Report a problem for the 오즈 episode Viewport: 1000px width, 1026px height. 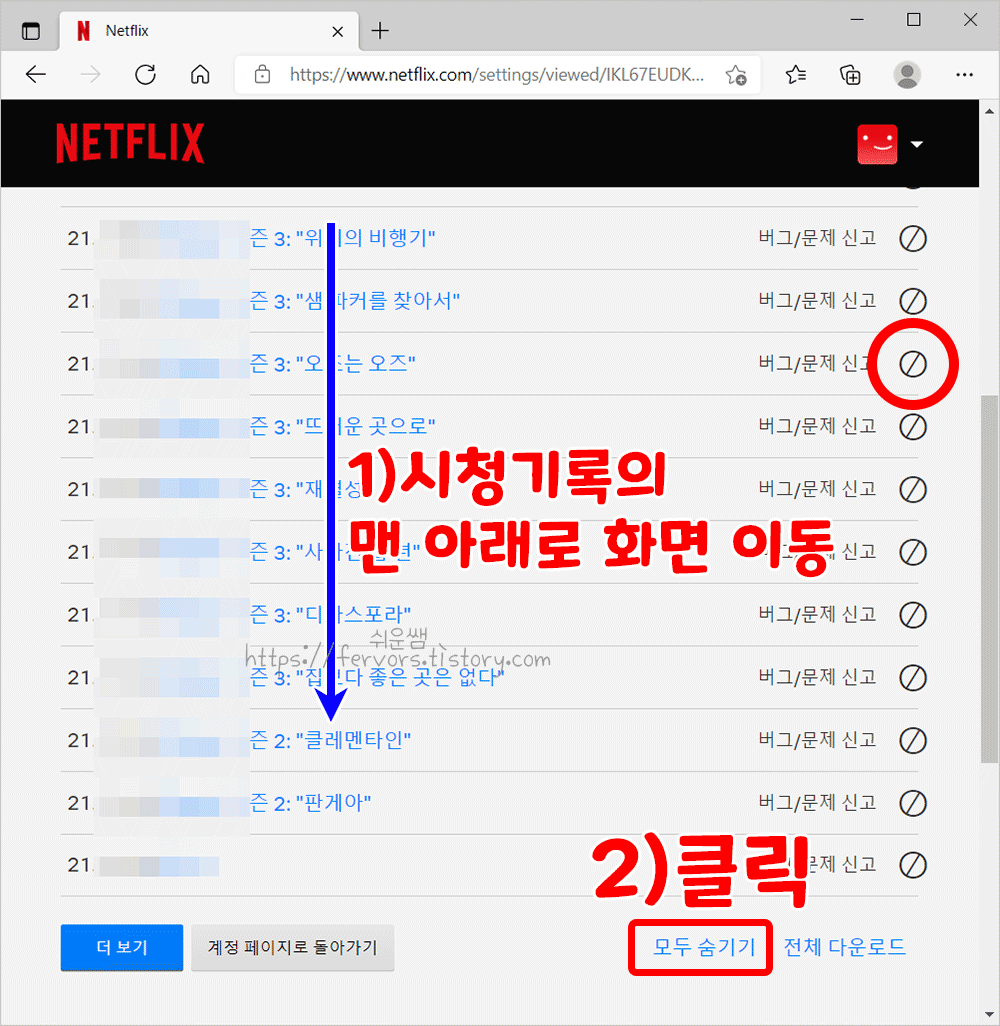tap(817, 364)
